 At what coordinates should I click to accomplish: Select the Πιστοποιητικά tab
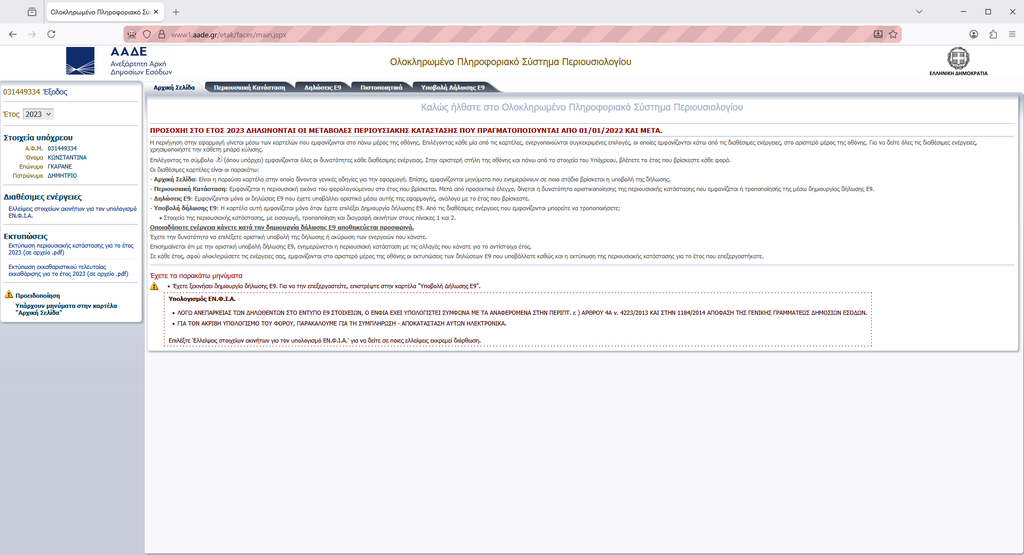click(381, 88)
